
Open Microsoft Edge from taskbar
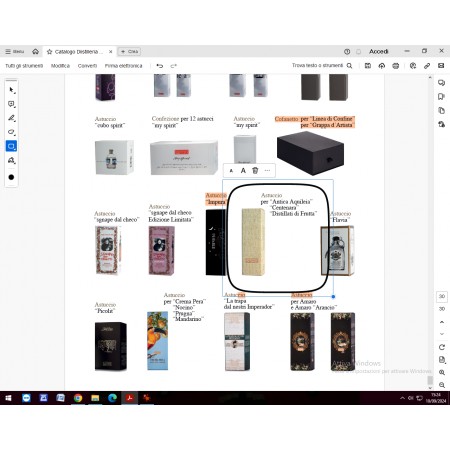112,398
